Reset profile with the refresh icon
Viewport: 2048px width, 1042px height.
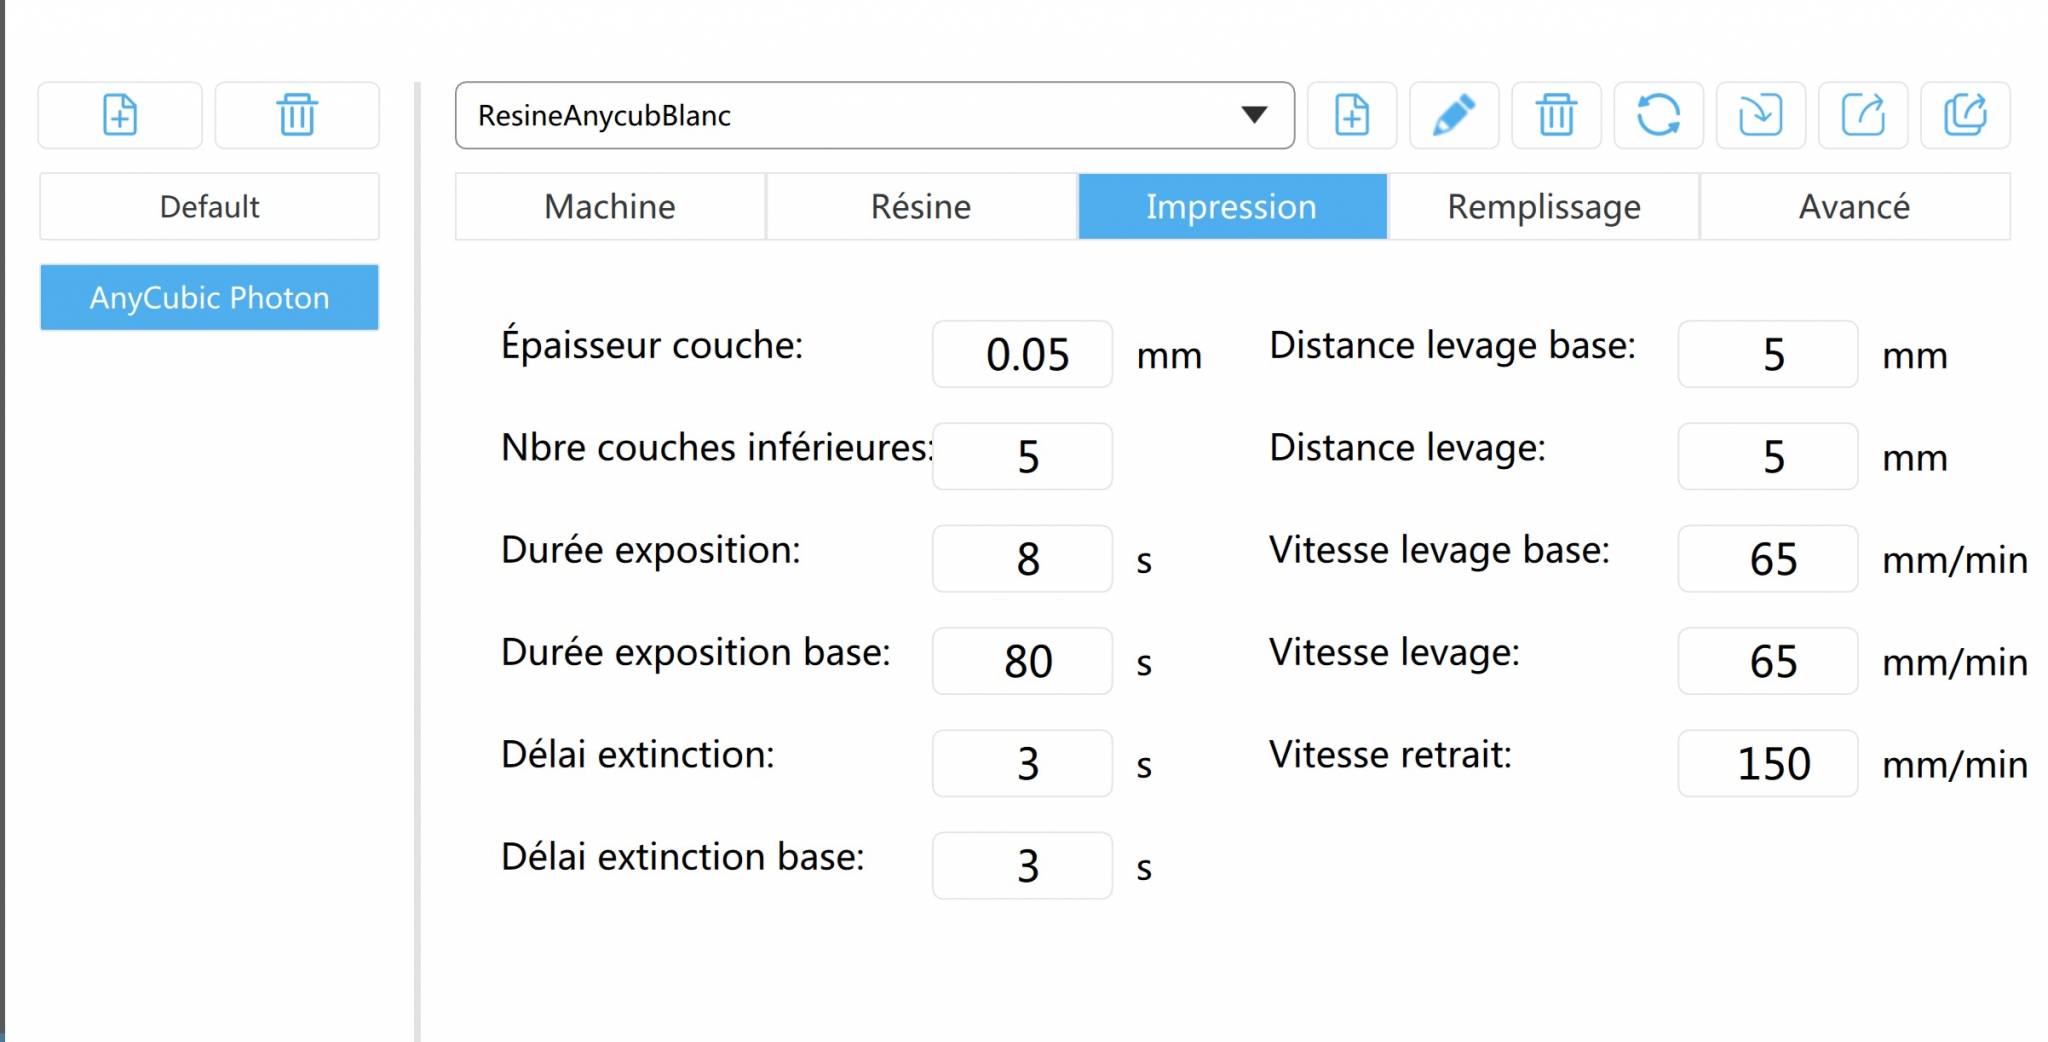click(1658, 115)
